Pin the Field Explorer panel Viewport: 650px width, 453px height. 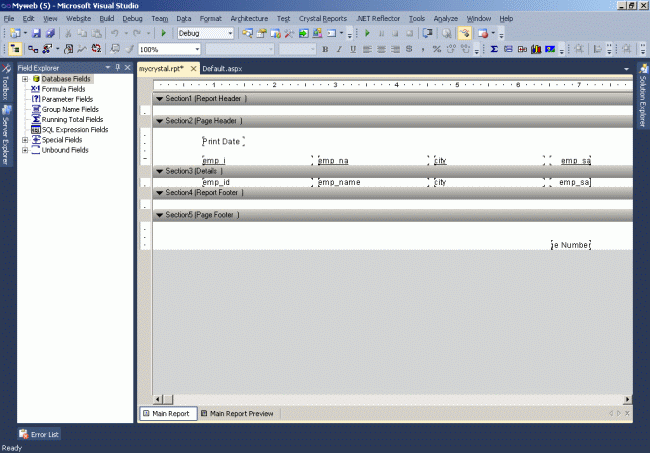point(118,67)
